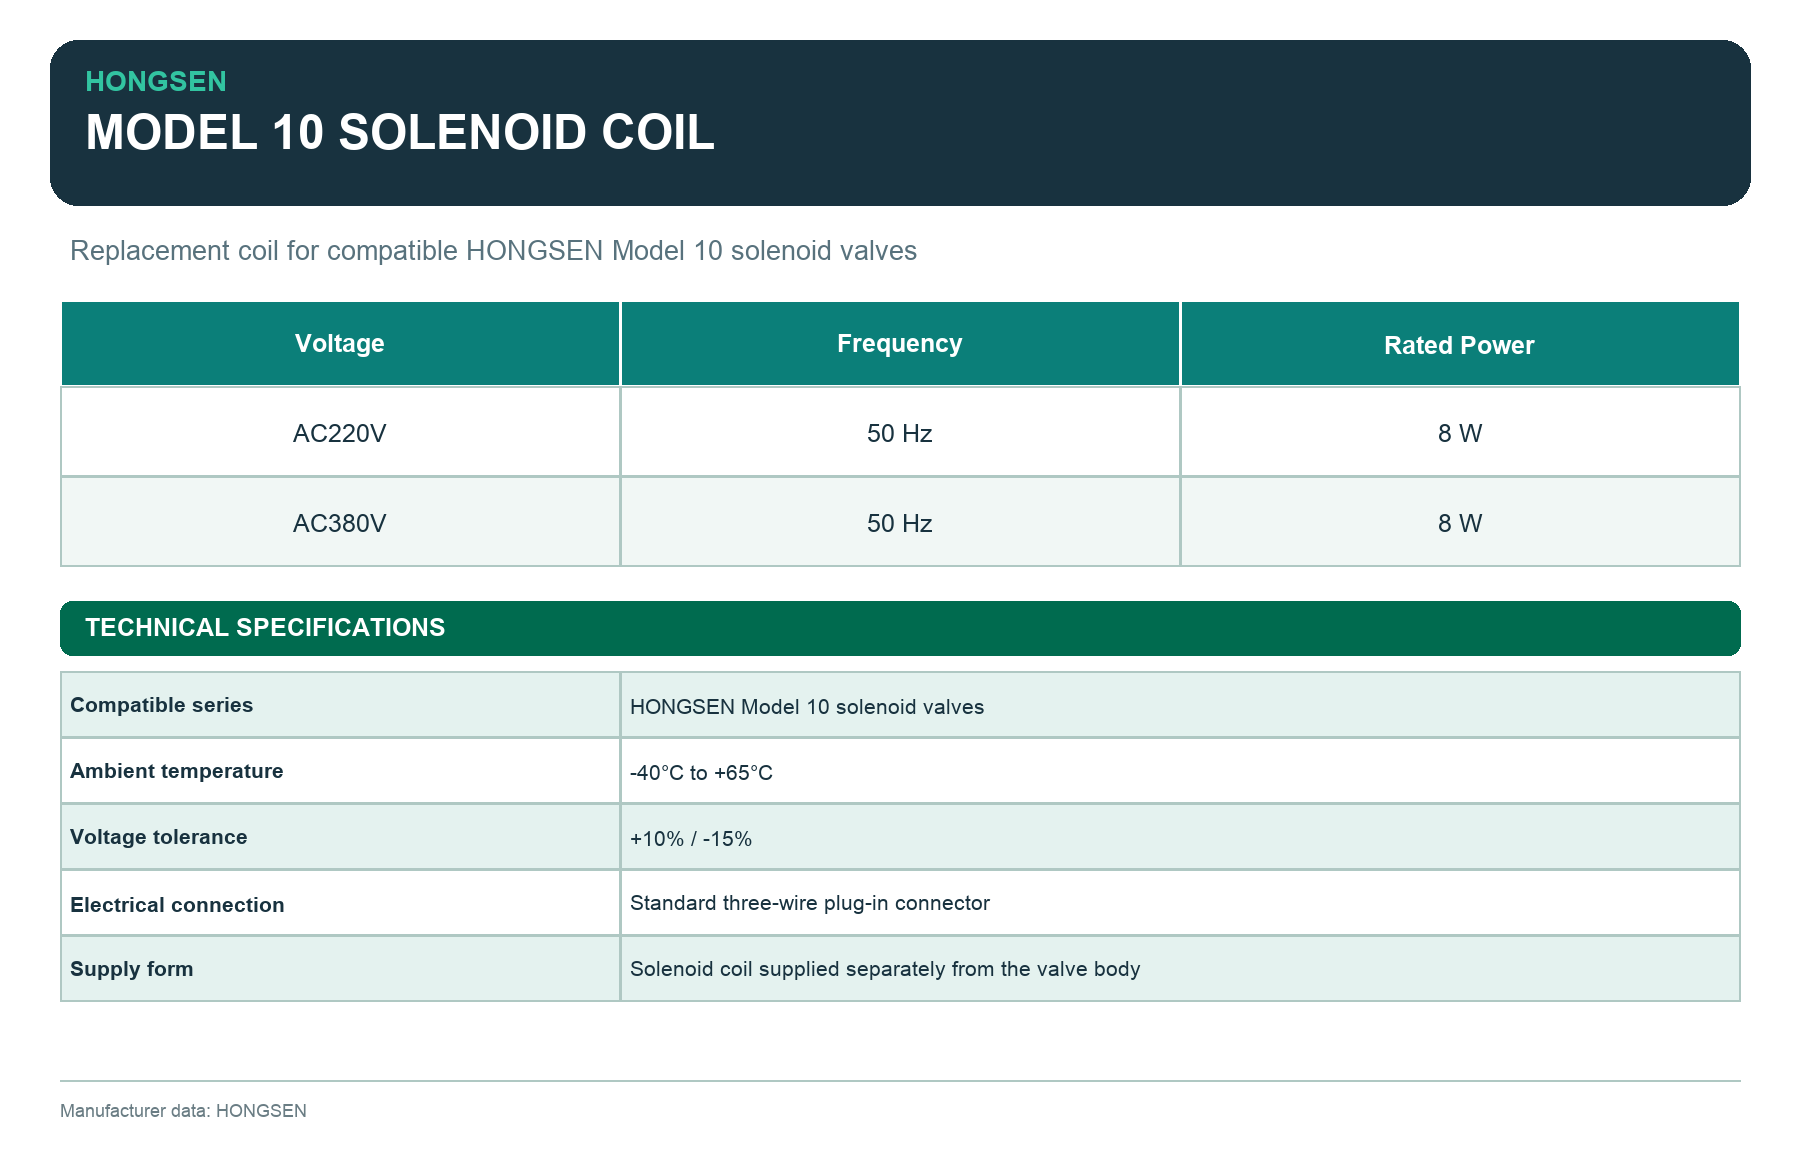The height and width of the screenshot is (1150, 1800).
Task: Click the 8 W cell in the AC380V row
Action: pos(1460,522)
